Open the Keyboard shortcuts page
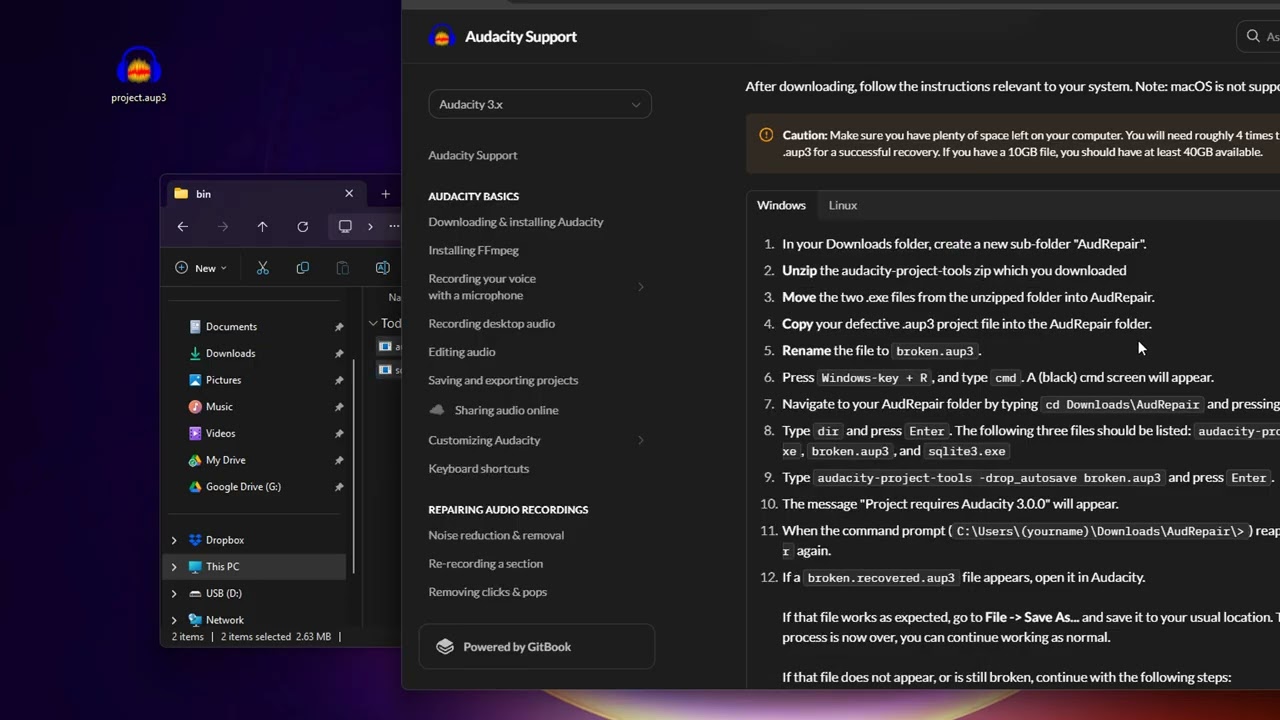This screenshot has height=720, width=1280. (x=479, y=469)
